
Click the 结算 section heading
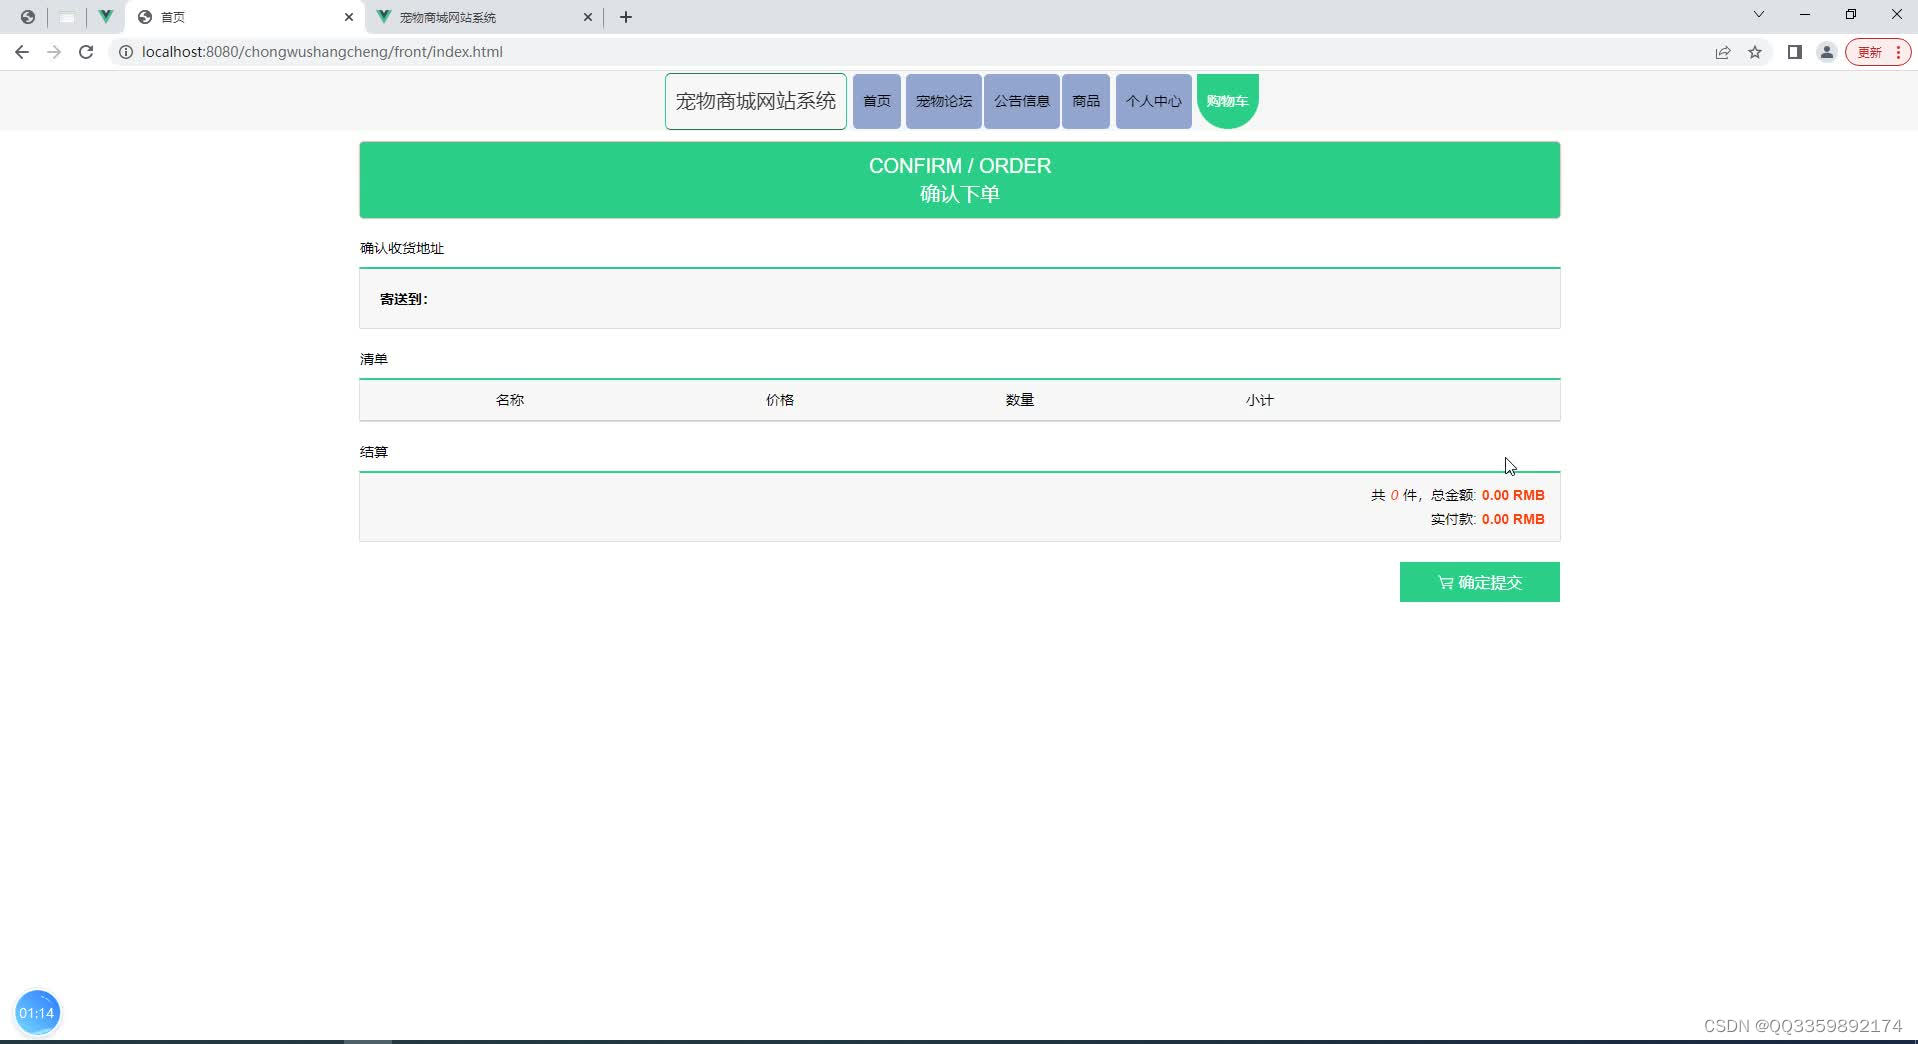[374, 452]
